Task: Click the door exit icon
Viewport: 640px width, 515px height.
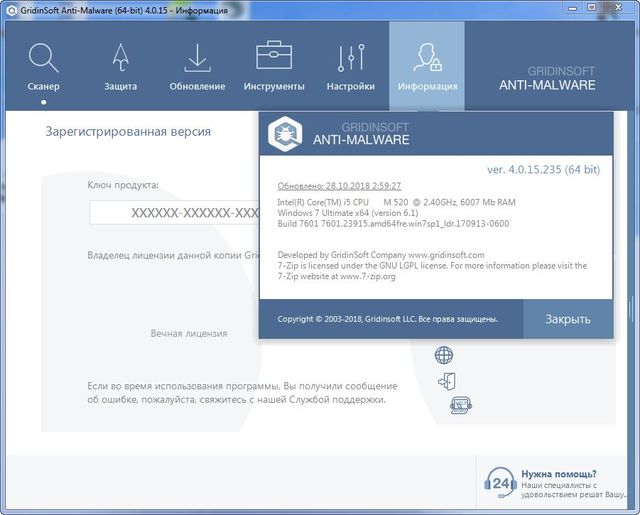Action: pyautogui.click(x=446, y=380)
